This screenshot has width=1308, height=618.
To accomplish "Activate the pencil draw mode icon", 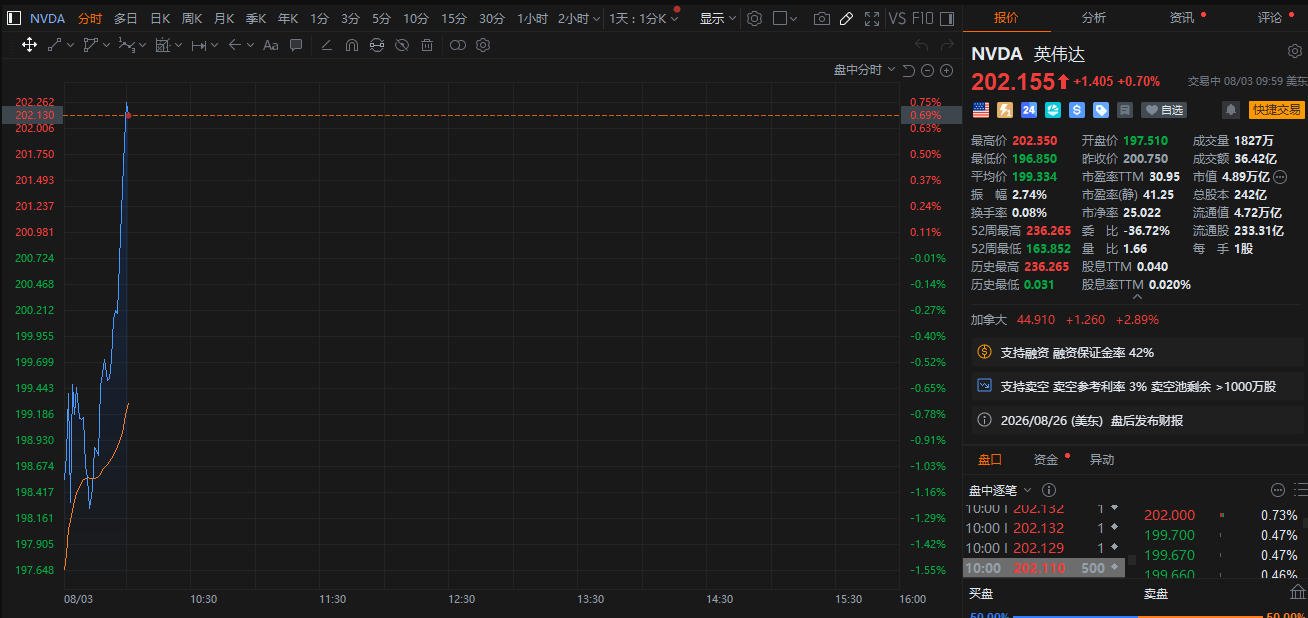I will tap(846, 18).
